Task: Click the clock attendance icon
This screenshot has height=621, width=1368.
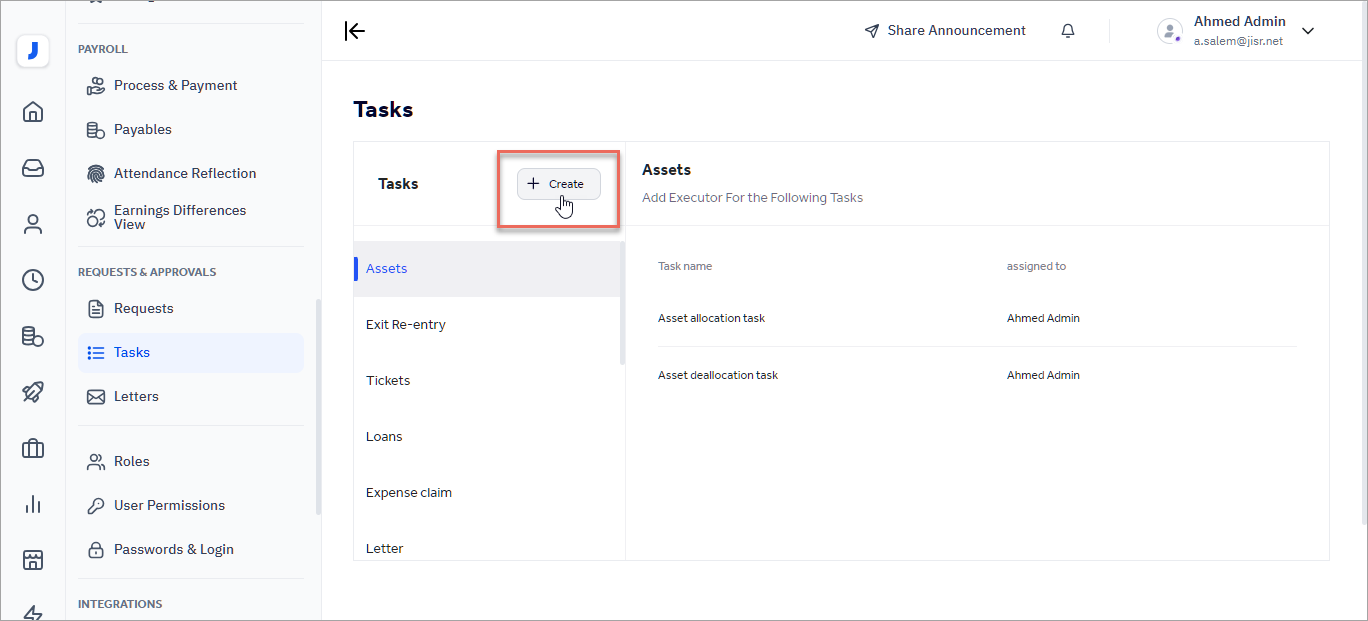Action: (33, 280)
